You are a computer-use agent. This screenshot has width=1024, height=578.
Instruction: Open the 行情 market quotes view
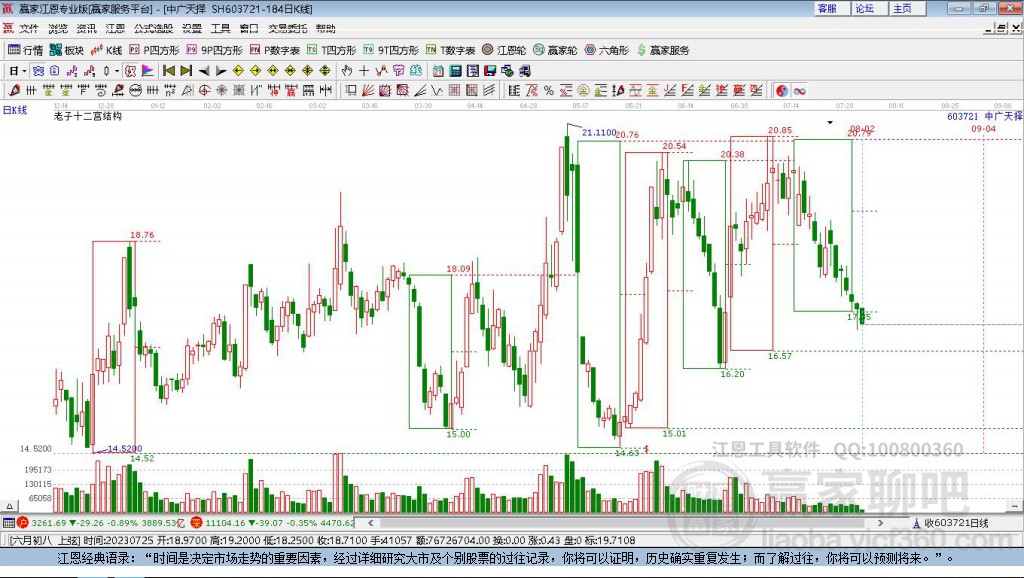[25, 50]
